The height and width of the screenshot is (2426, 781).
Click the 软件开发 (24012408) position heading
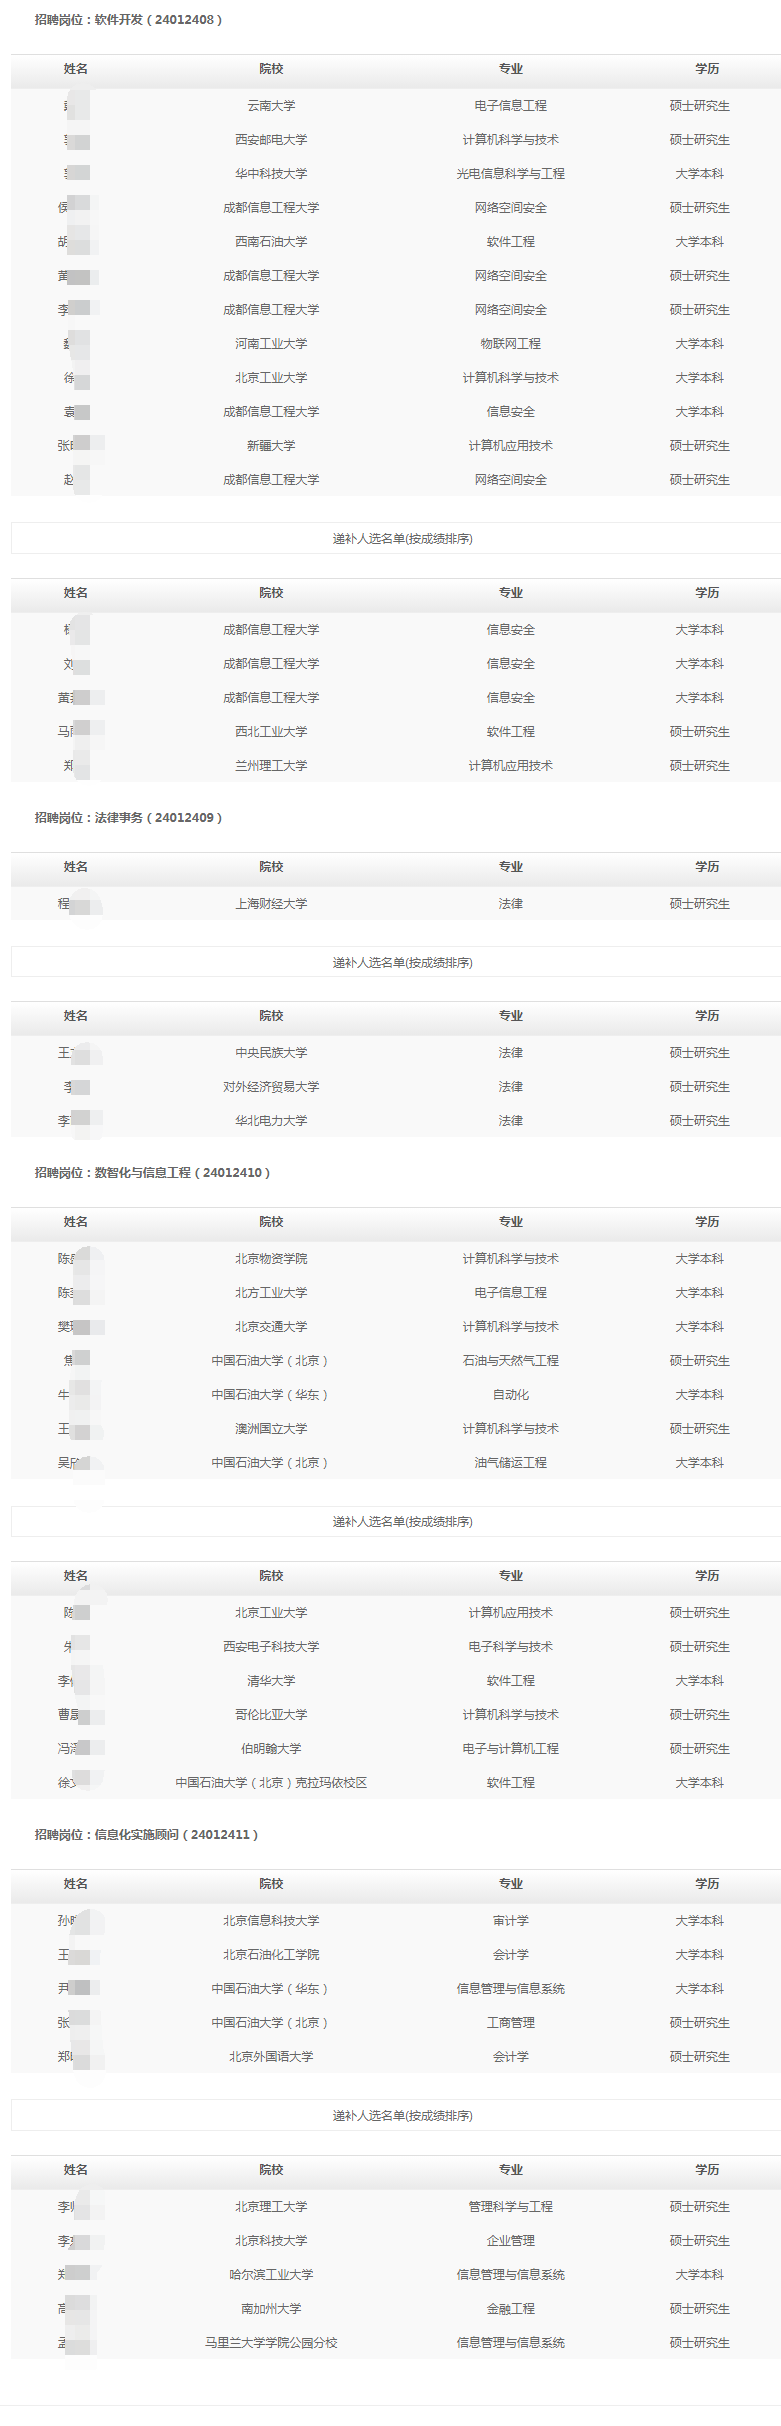pyautogui.click(x=128, y=20)
